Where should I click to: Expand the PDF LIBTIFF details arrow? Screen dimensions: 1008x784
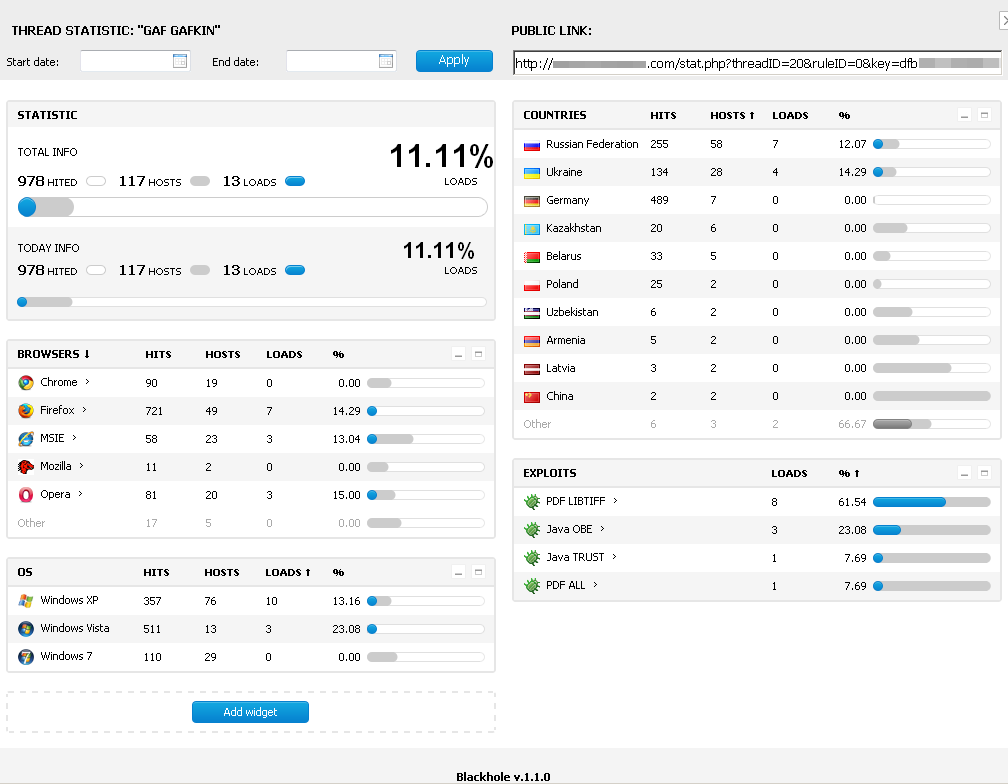(x=615, y=501)
